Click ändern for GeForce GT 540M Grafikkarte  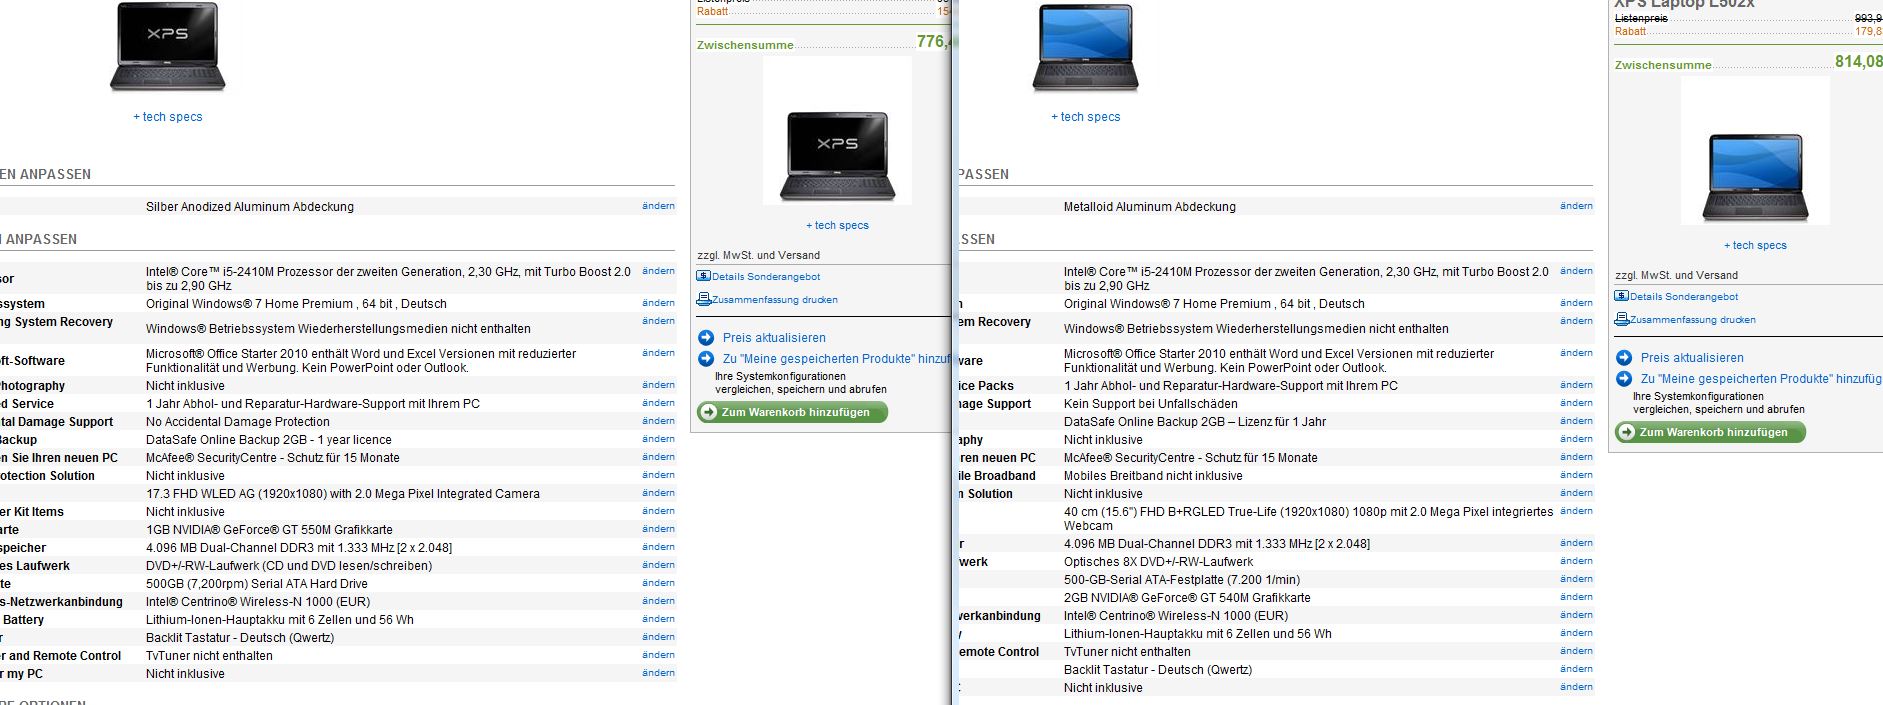[x=1576, y=597]
